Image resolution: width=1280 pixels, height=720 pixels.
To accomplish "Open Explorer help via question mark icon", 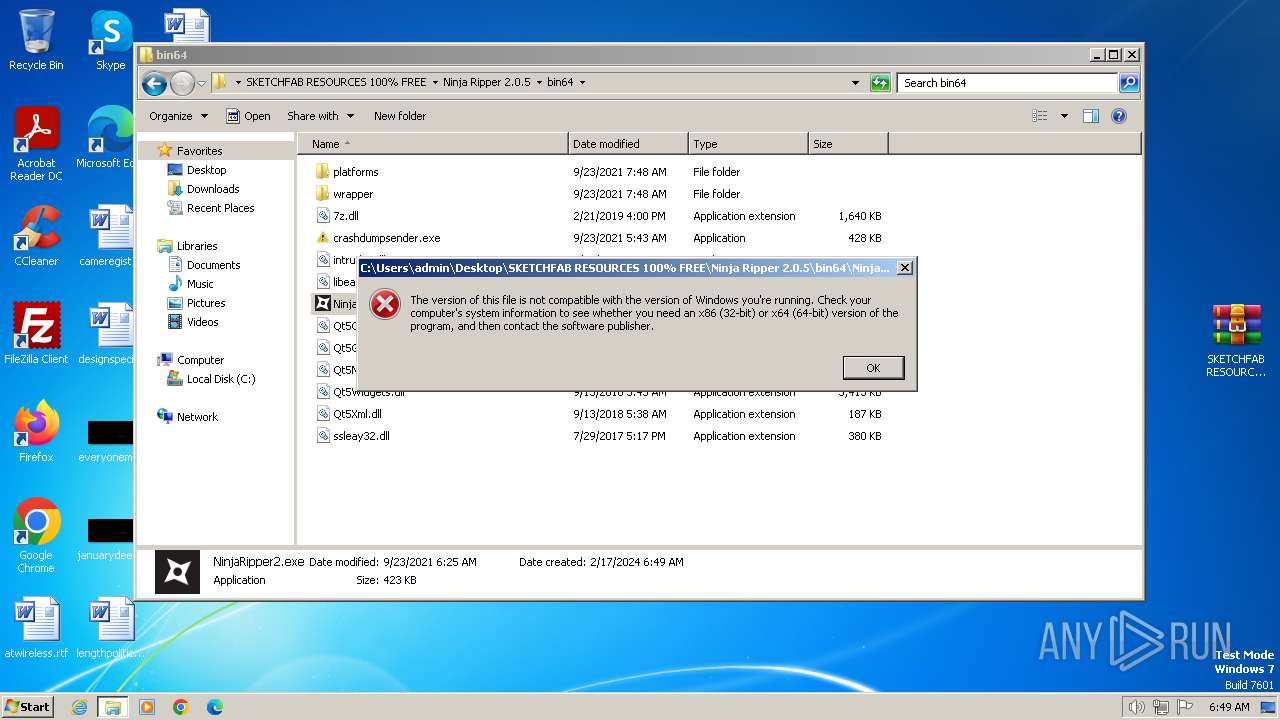I will pyautogui.click(x=1119, y=116).
